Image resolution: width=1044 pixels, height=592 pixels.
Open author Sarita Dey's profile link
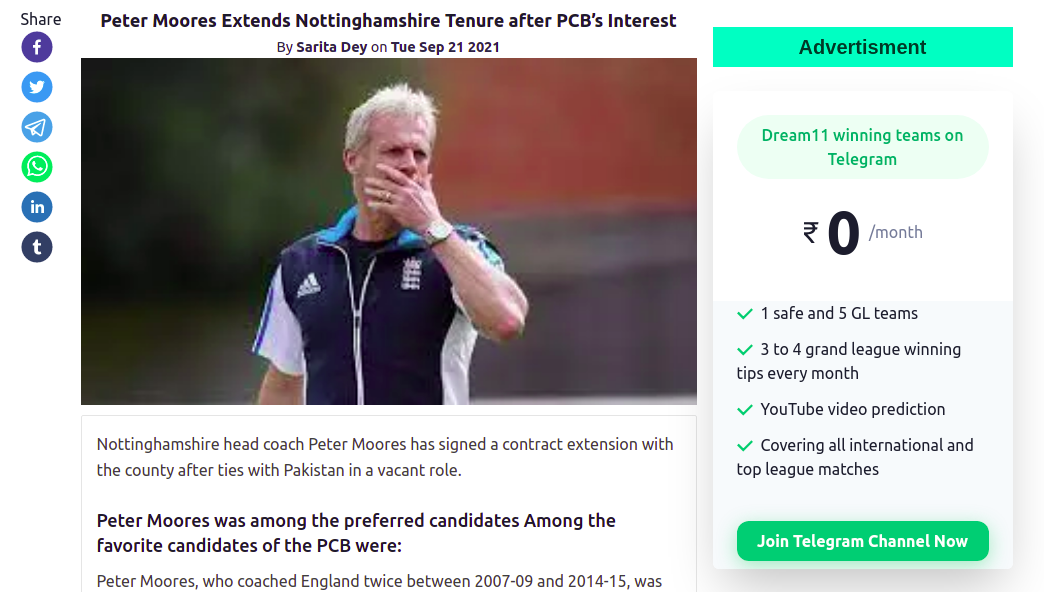[331, 47]
